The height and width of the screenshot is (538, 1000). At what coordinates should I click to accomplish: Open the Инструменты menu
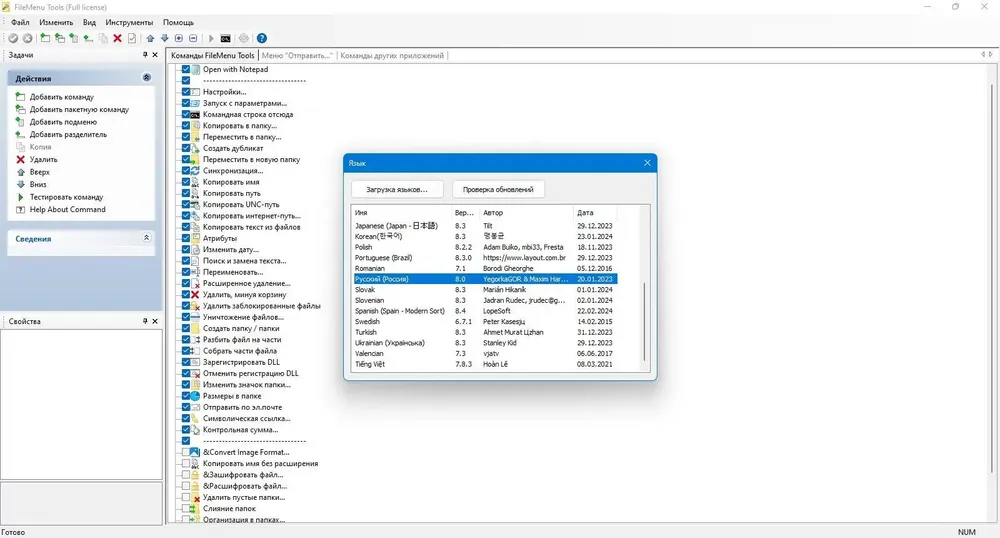(x=129, y=22)
